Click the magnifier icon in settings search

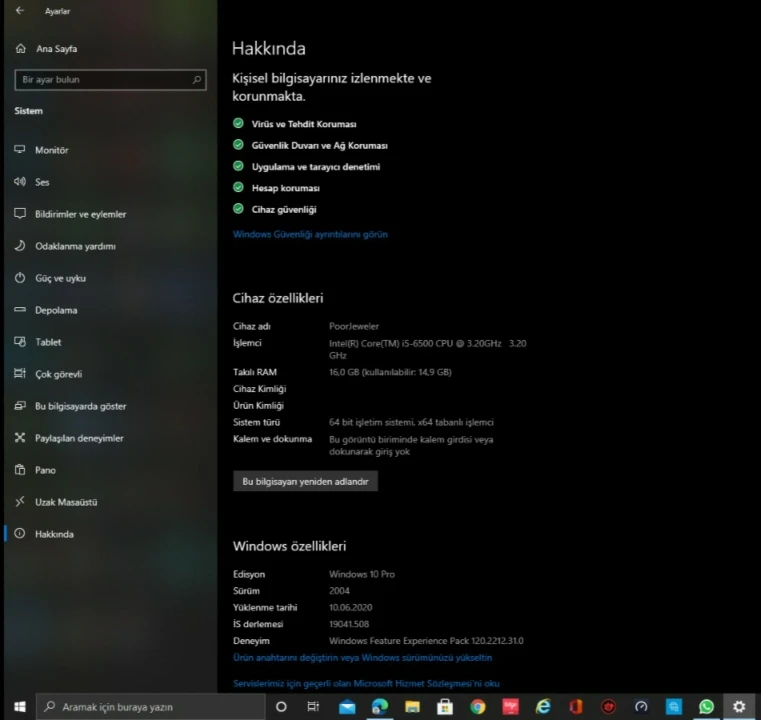coord(197,80)
